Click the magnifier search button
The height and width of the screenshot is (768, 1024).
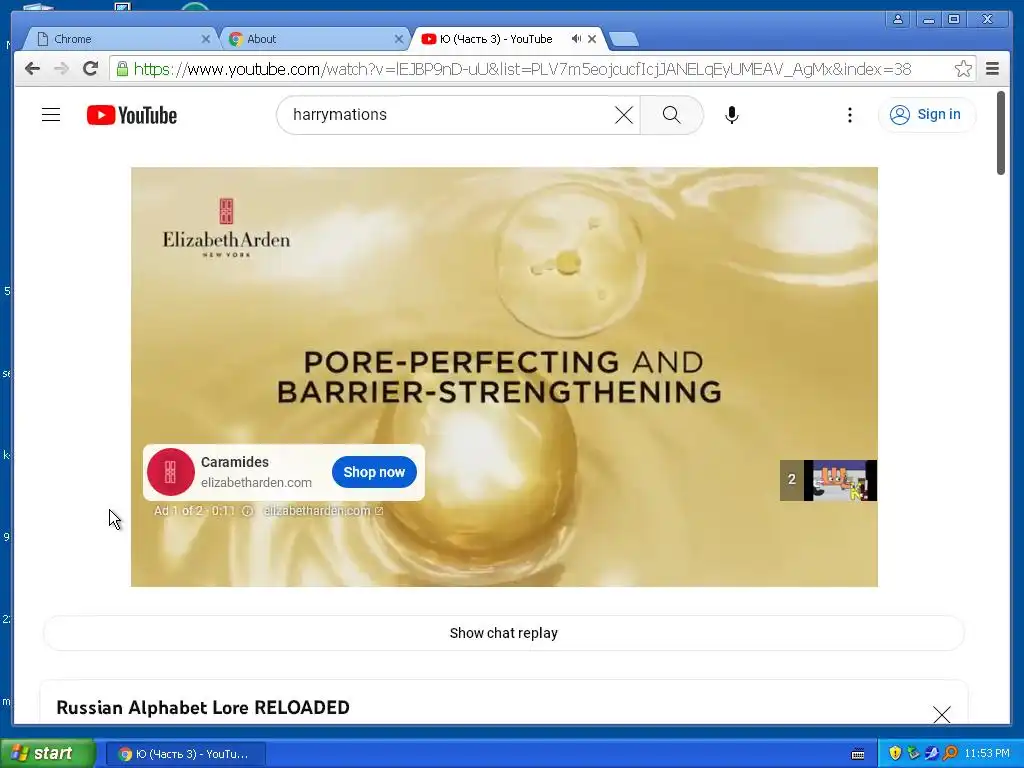pos(671,115)
